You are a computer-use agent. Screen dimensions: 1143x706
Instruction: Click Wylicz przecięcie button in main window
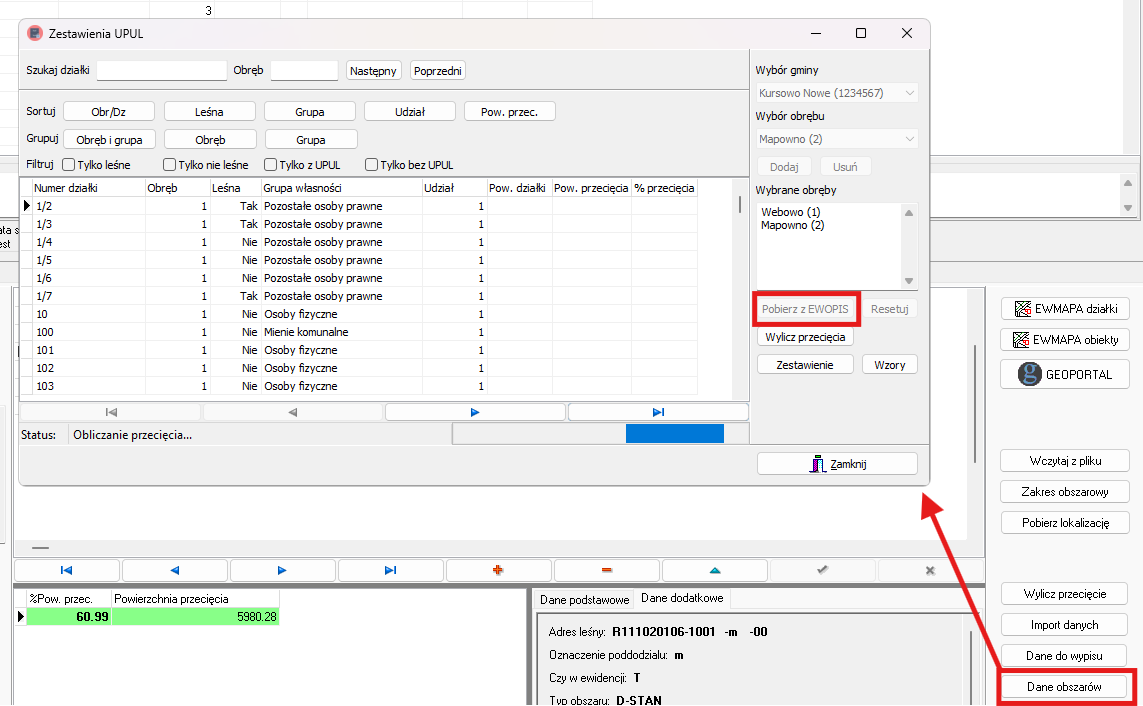[1064, 594]
